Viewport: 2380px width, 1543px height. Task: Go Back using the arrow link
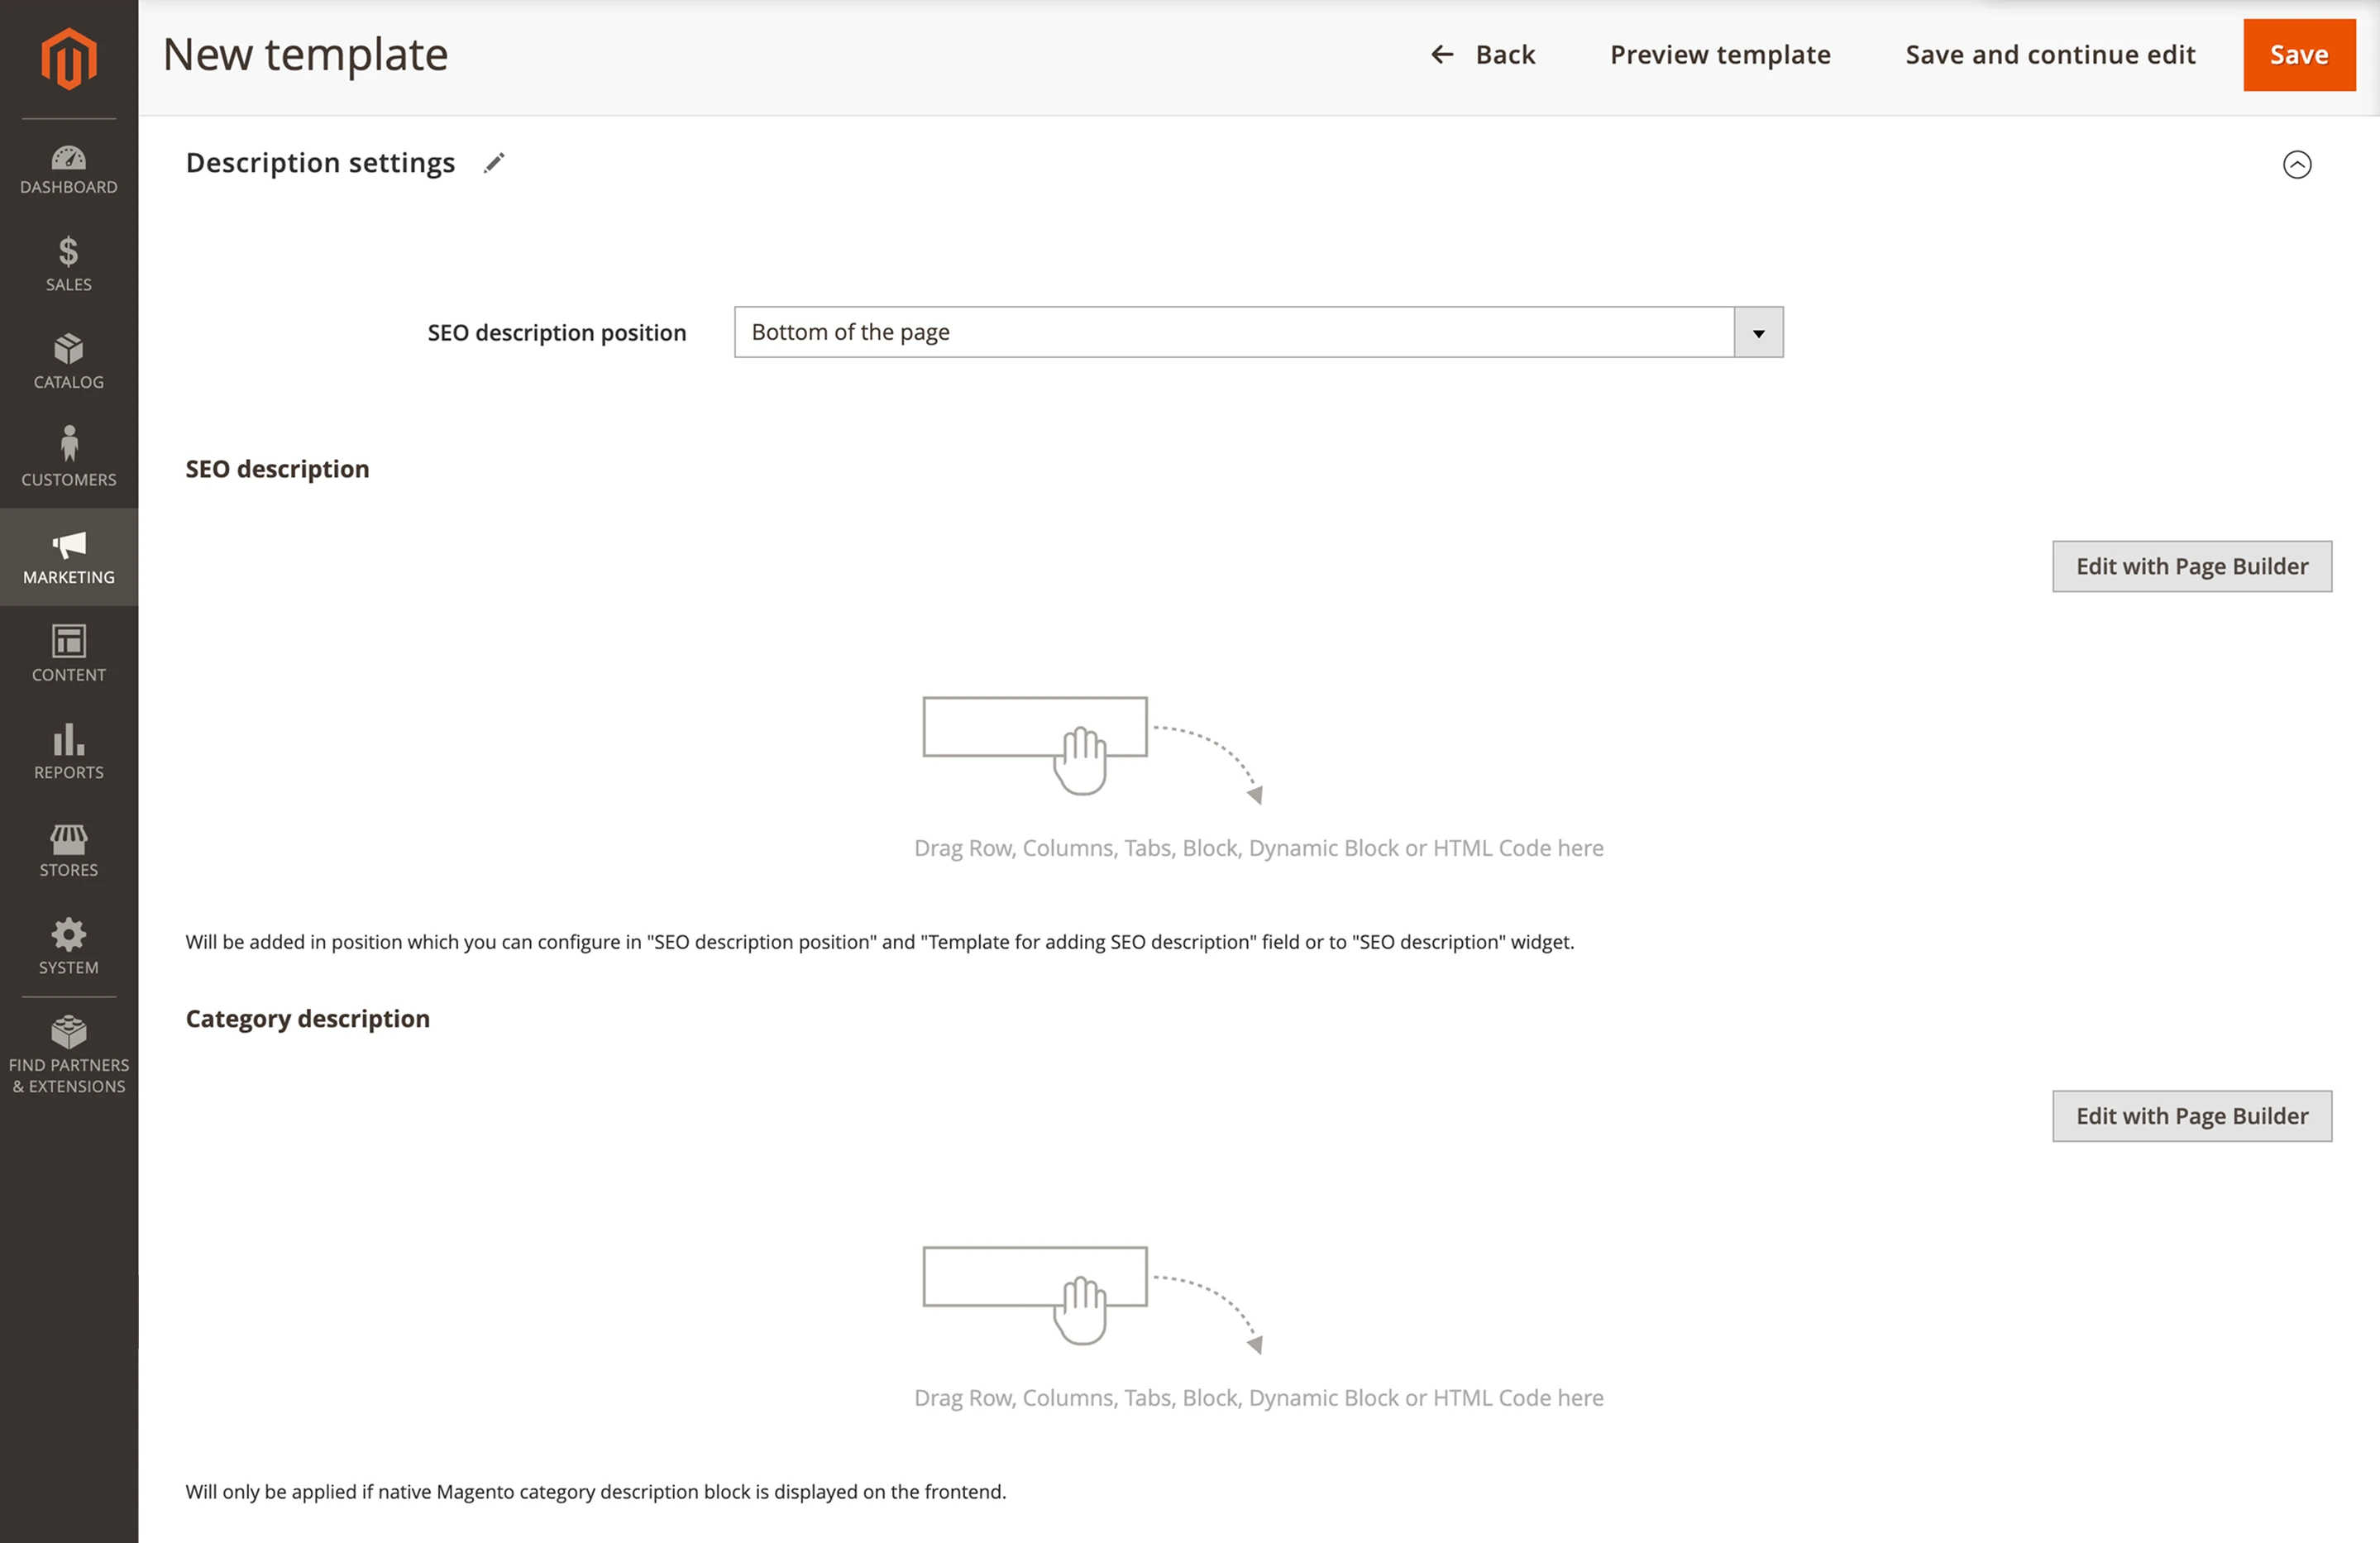[1483, 55]
